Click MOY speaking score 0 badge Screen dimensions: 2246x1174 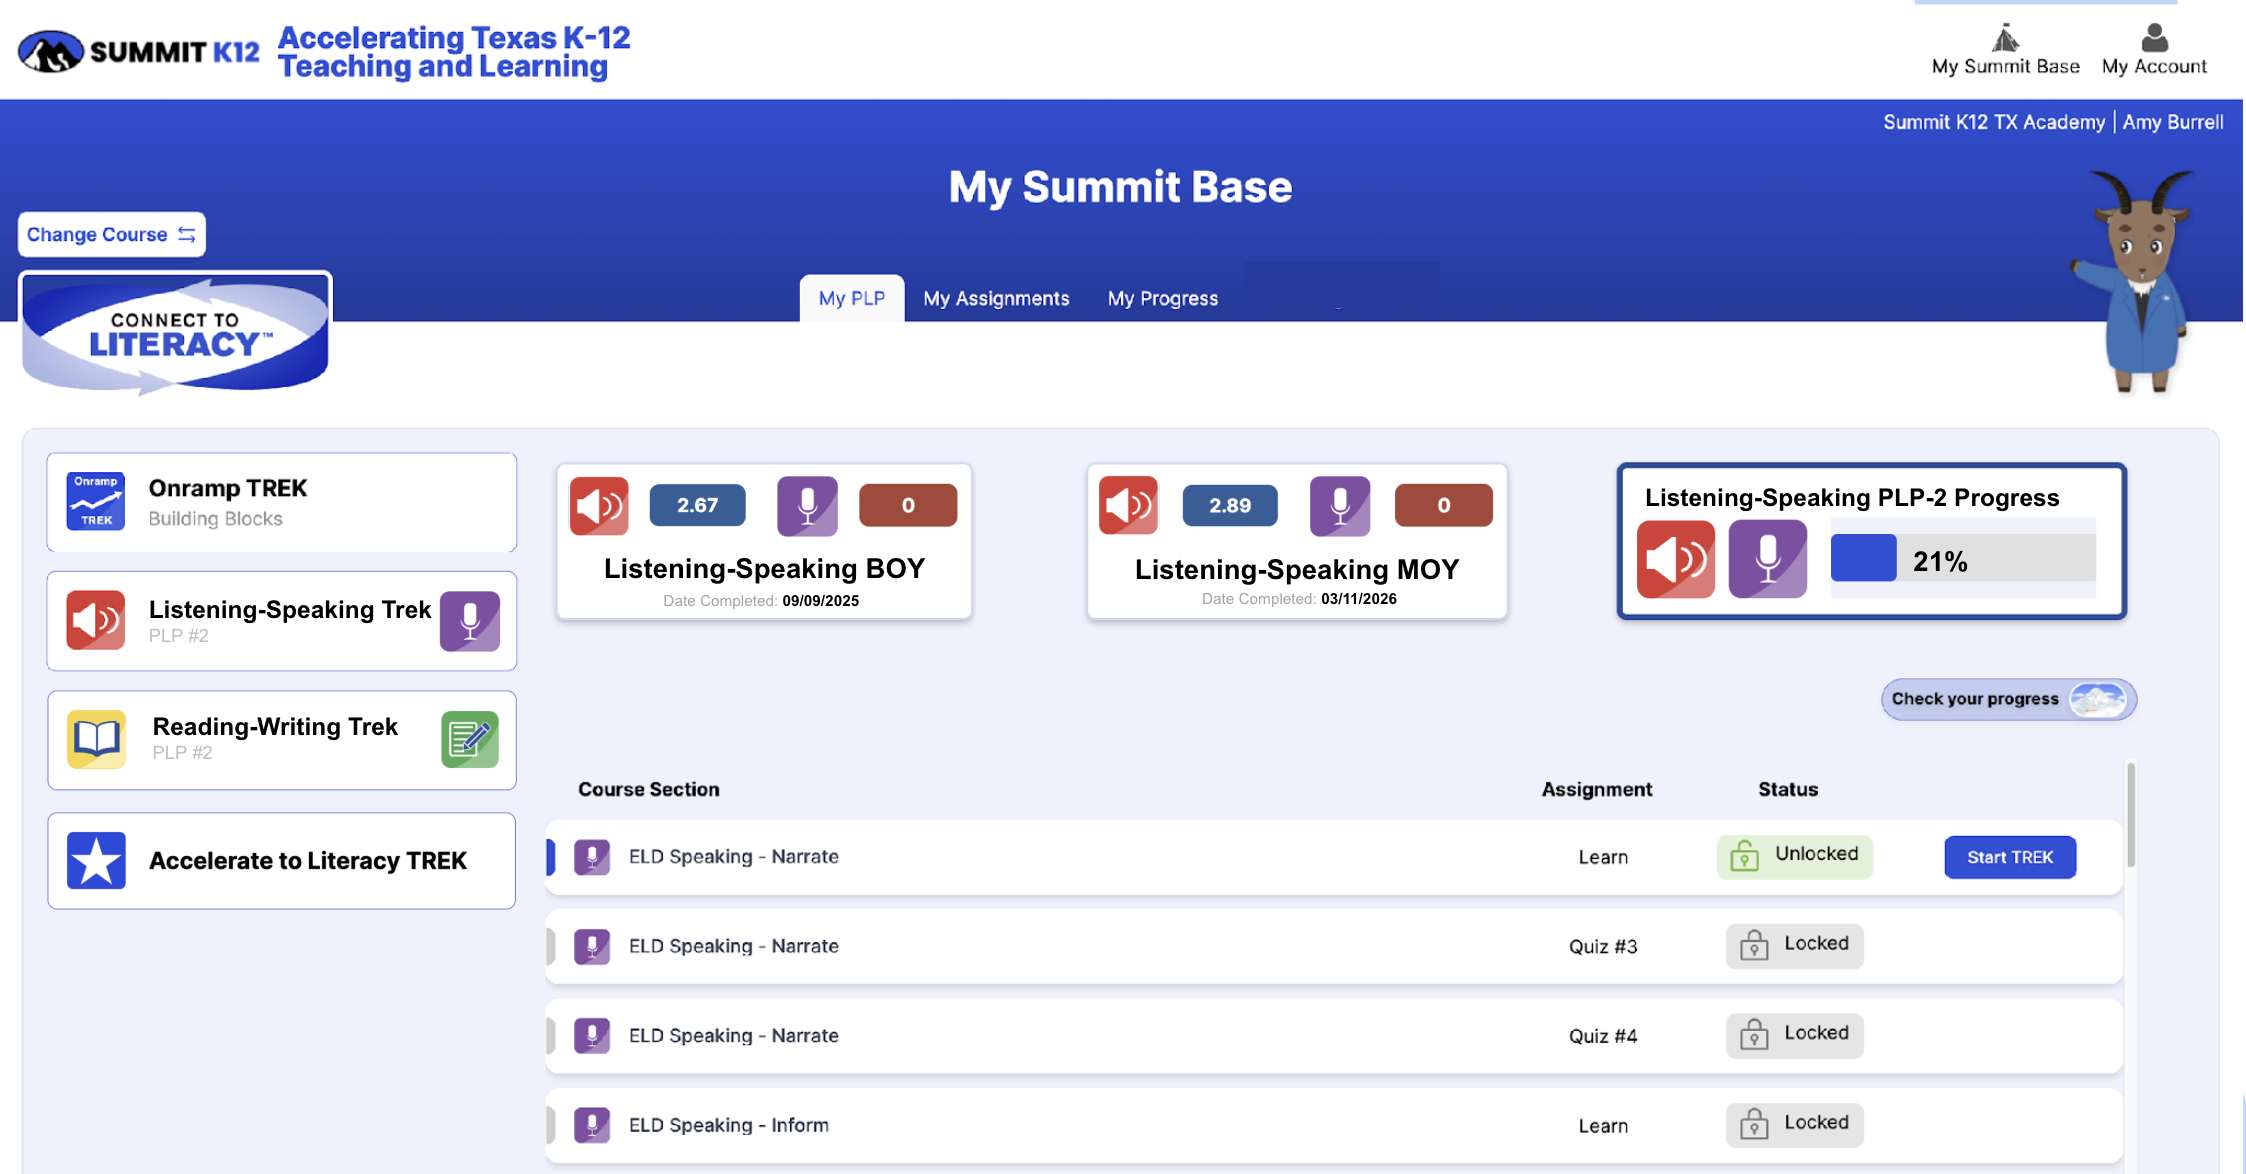point(1444,505)
